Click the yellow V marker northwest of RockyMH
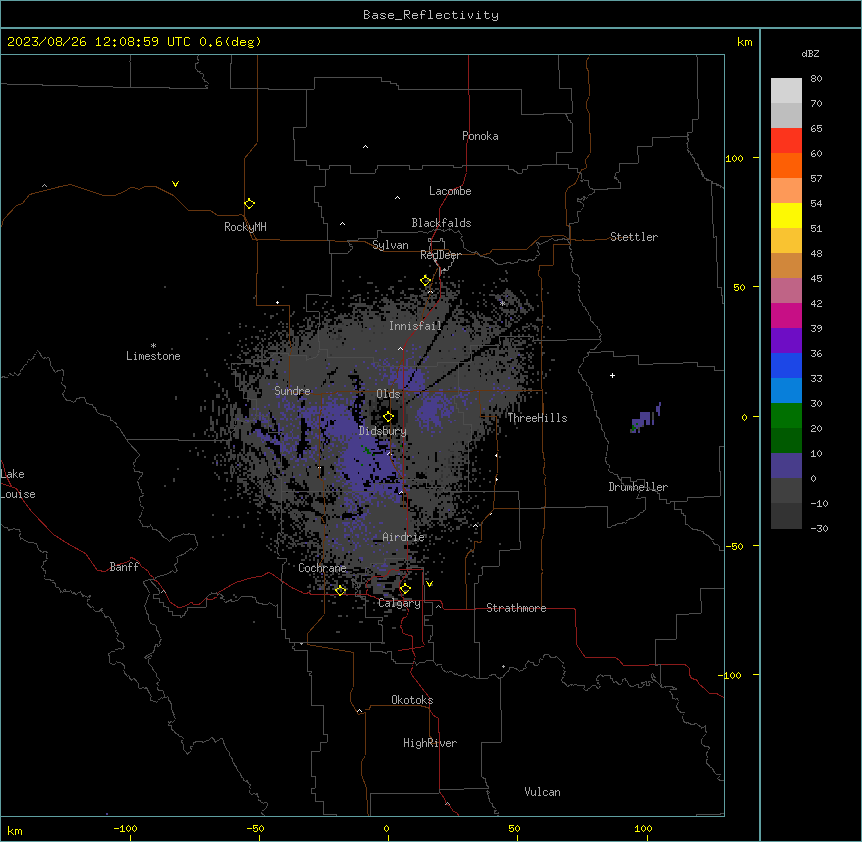862x842 pixels. click(x=175, y=184)
